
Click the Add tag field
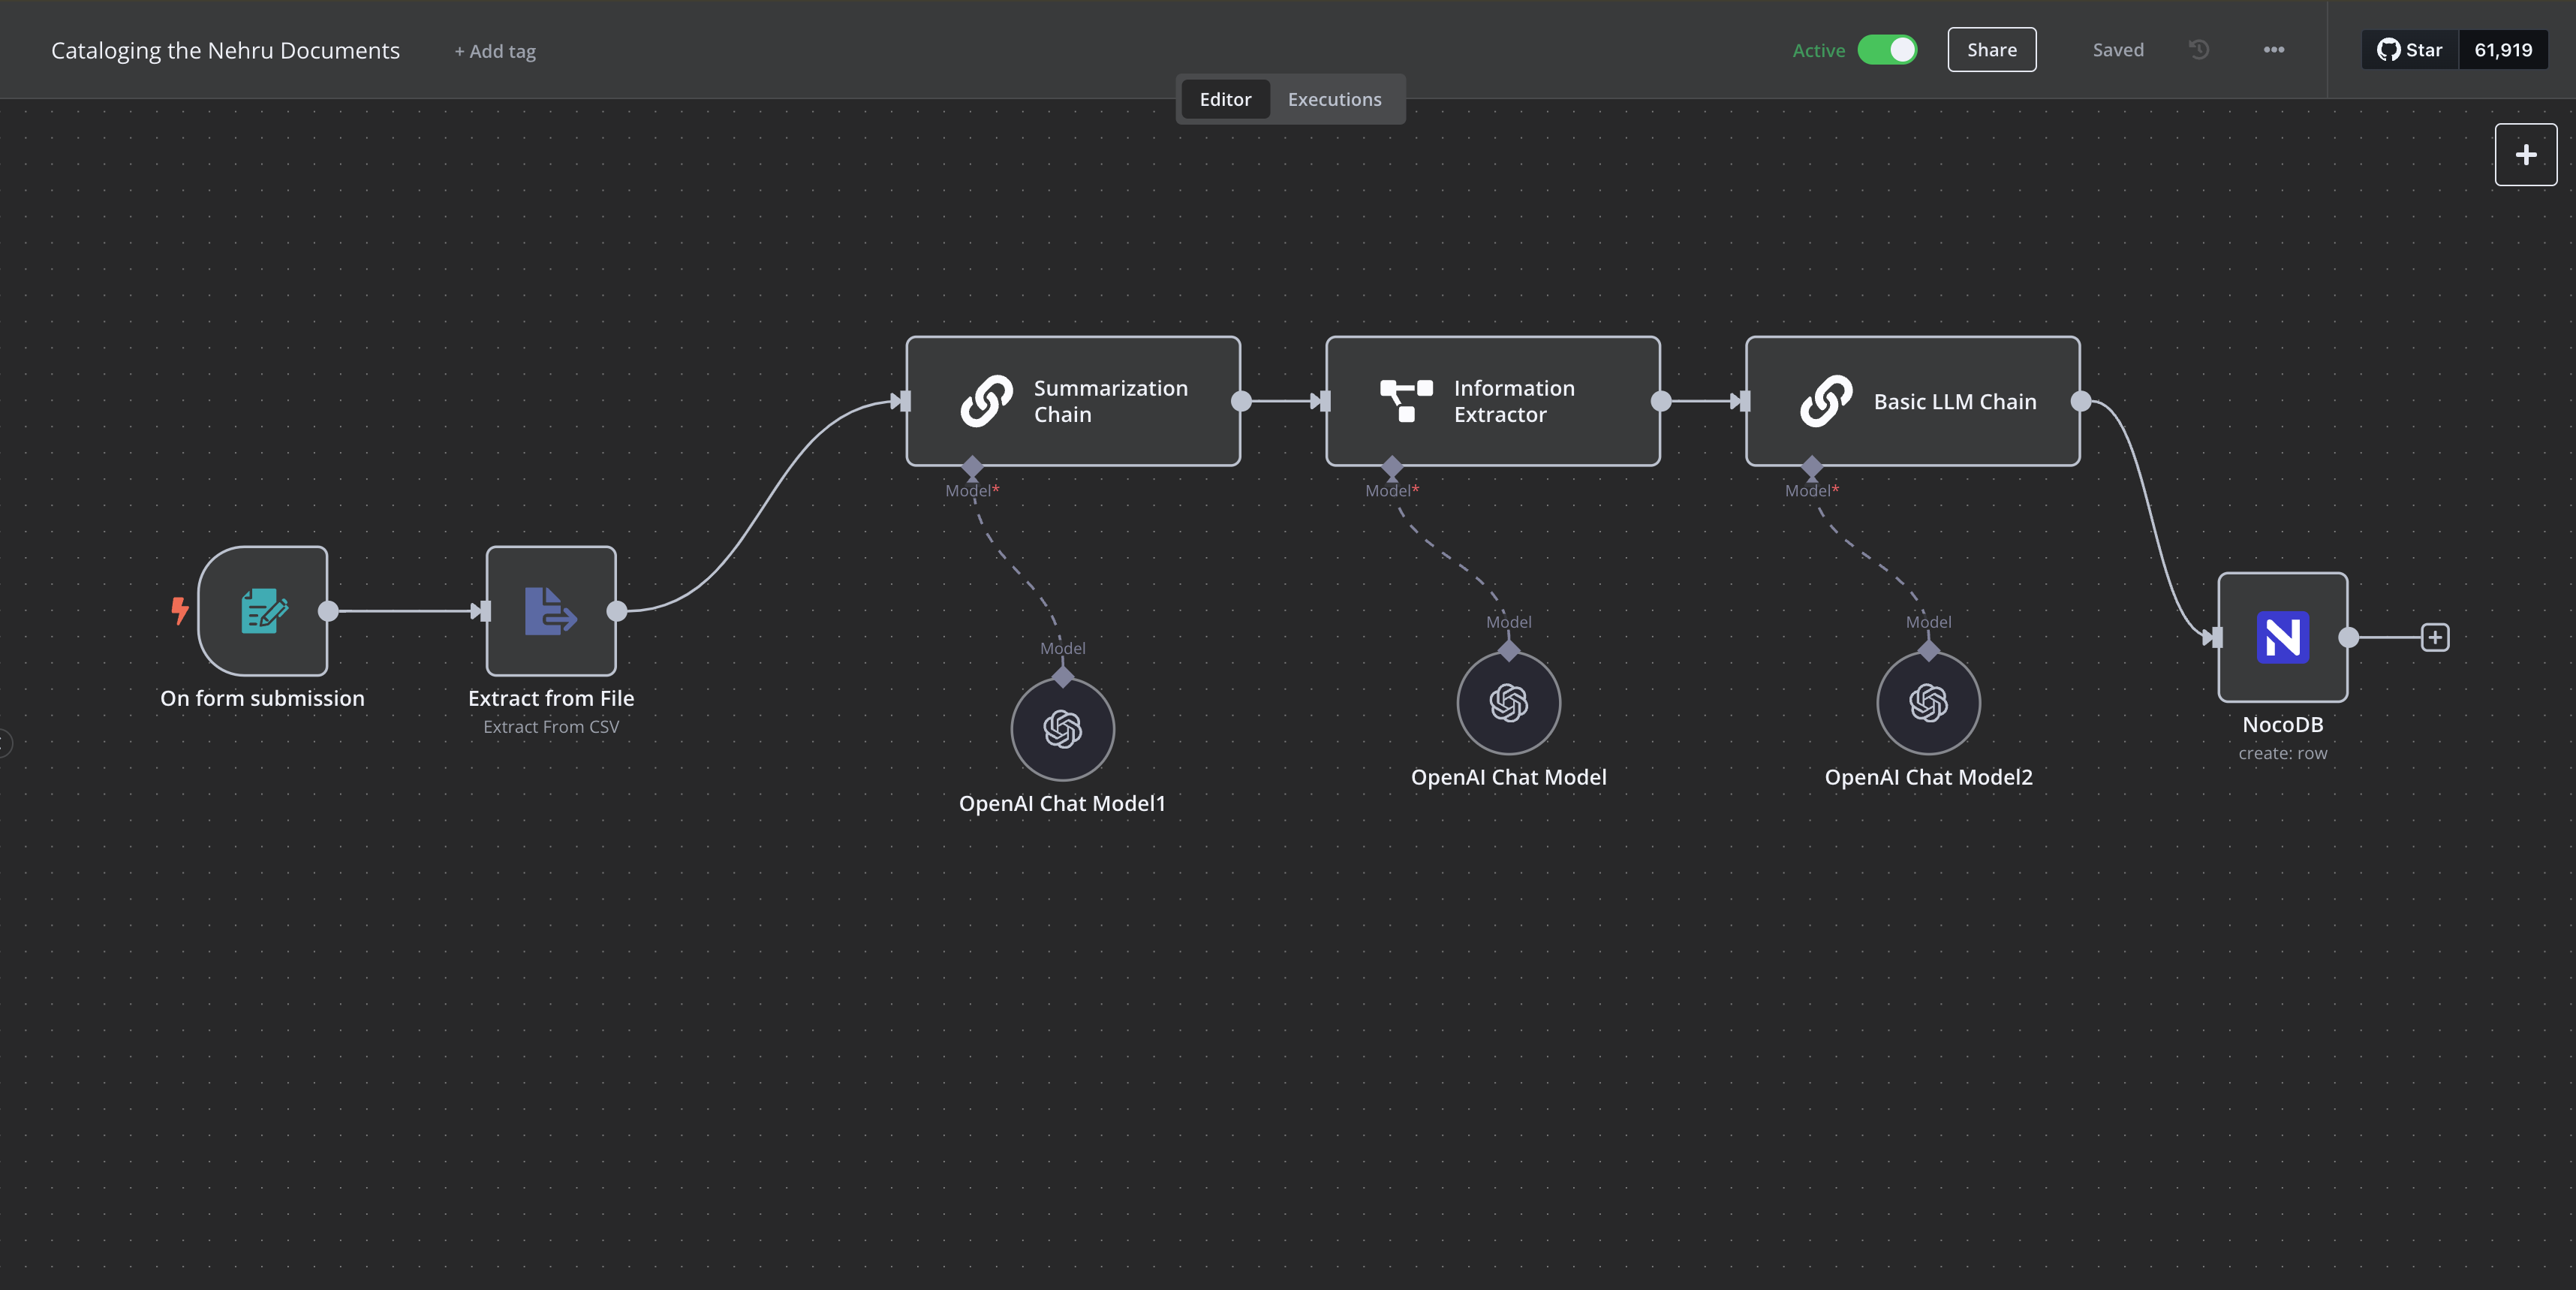495,51
